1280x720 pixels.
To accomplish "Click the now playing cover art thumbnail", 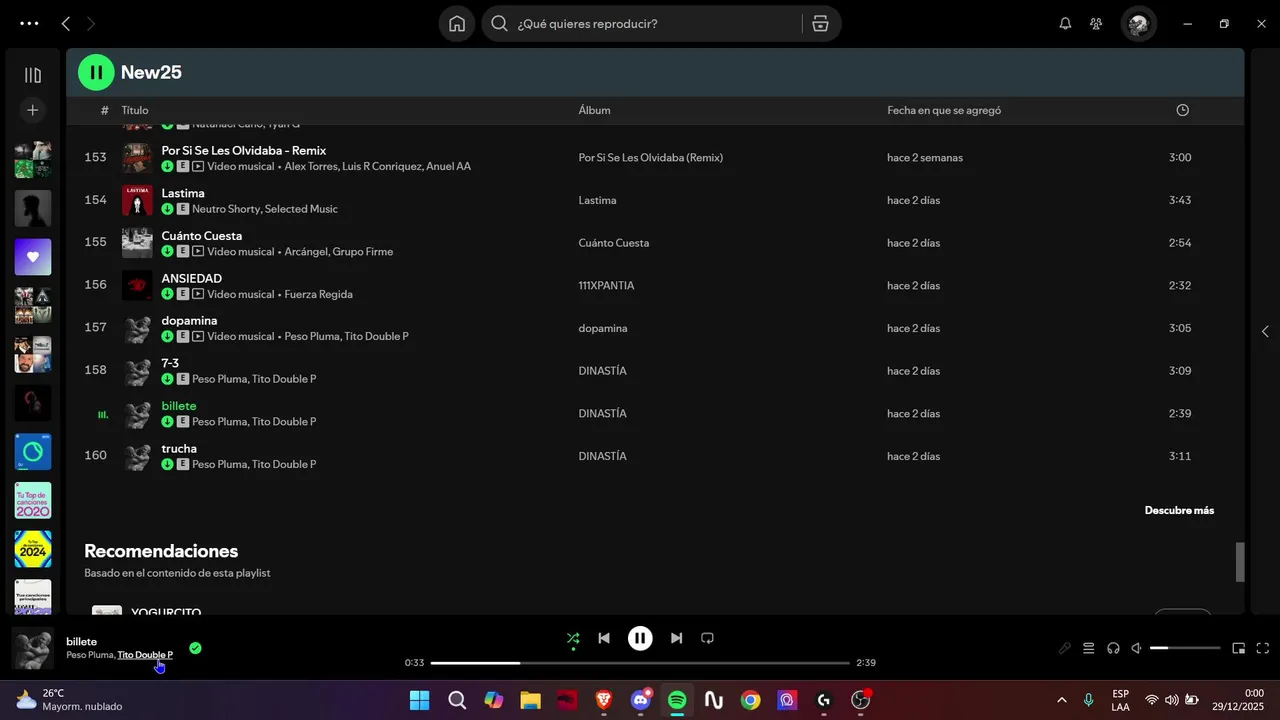I will [33, 648].
